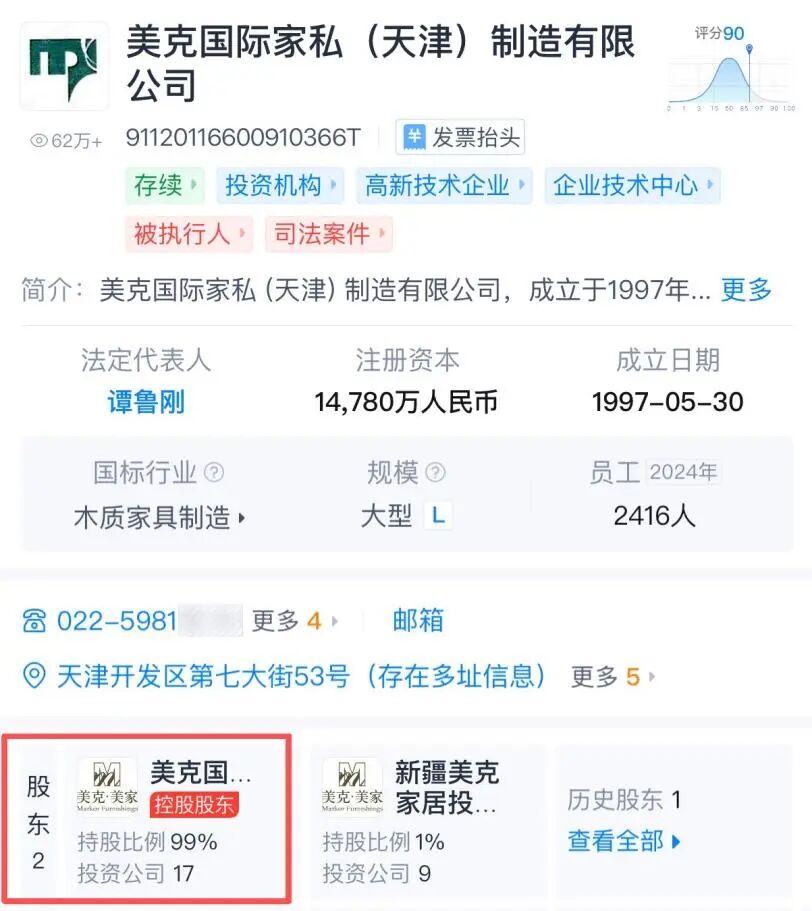Toggle the 存续 status tag
This screenshot has width=812, height=911.
[164, 186]
